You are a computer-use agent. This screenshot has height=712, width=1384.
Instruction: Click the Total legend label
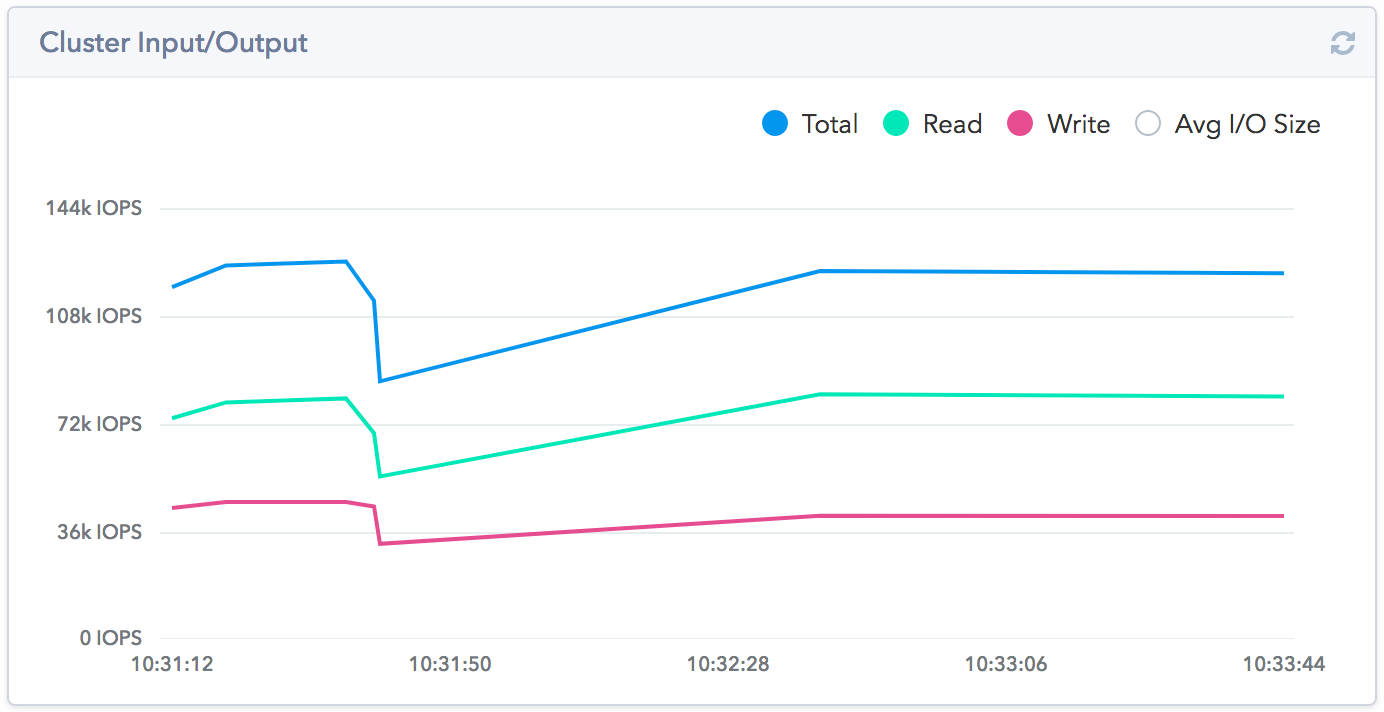coord(829,124)
